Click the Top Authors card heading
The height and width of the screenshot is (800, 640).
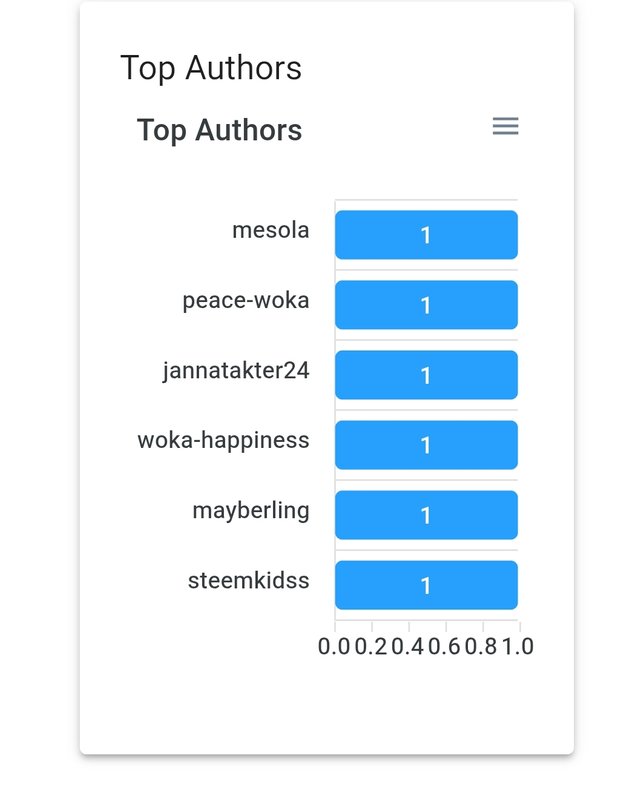click(x=211, y=68)
